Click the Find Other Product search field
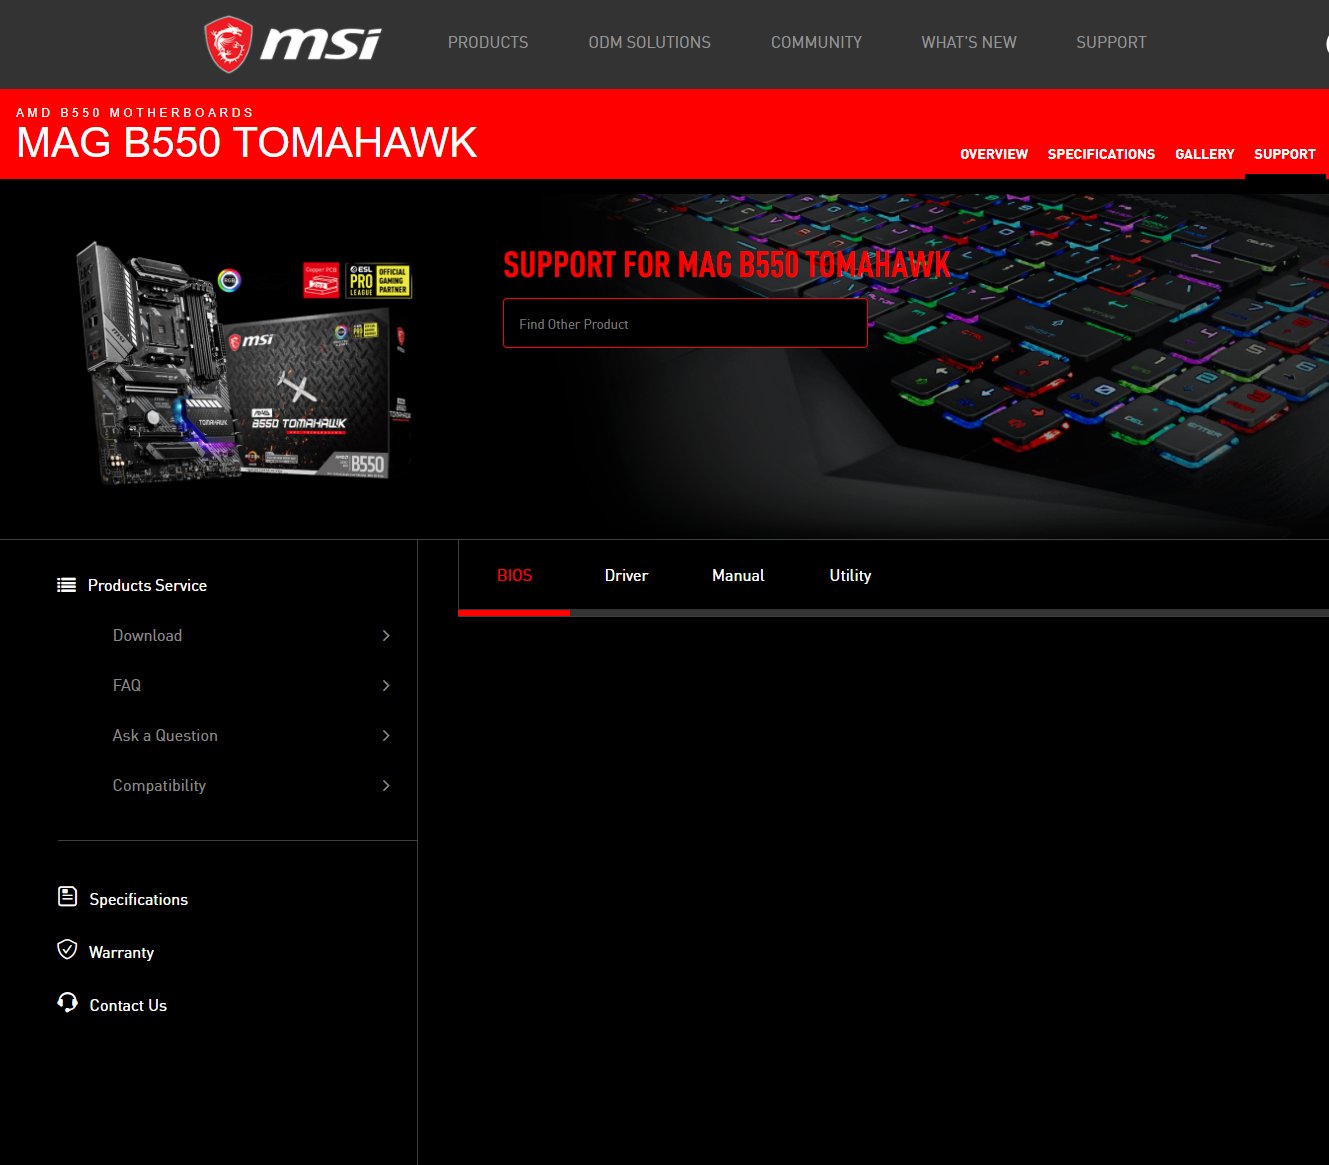Image resolution: width=1329 pixels, height=1165 pixels. [685, 323]
